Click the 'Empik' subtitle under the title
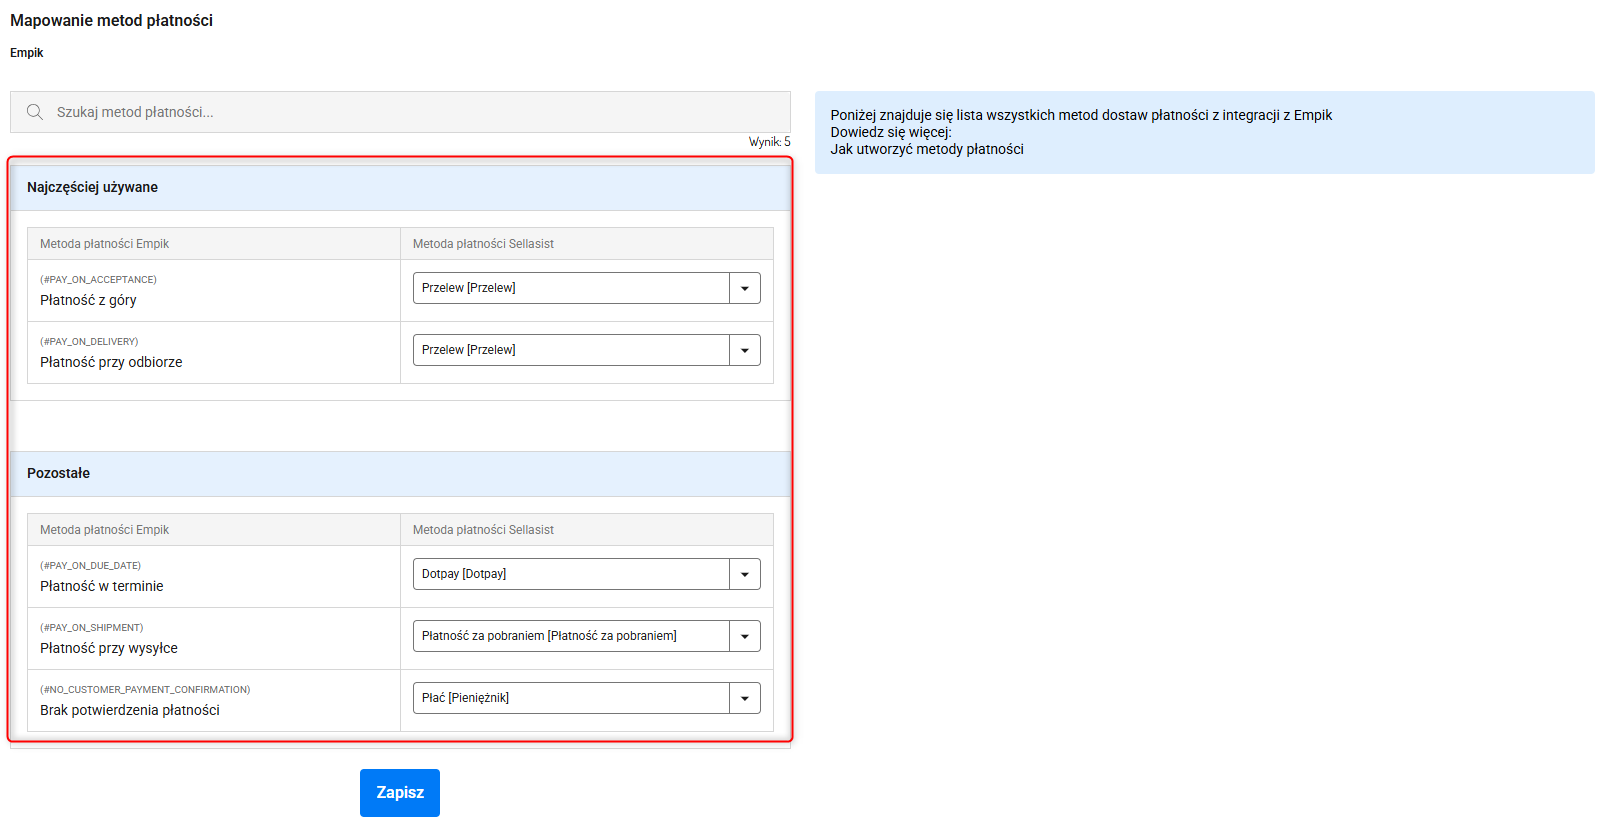This screenshot has height=827, width=1603. click(27, 53)
